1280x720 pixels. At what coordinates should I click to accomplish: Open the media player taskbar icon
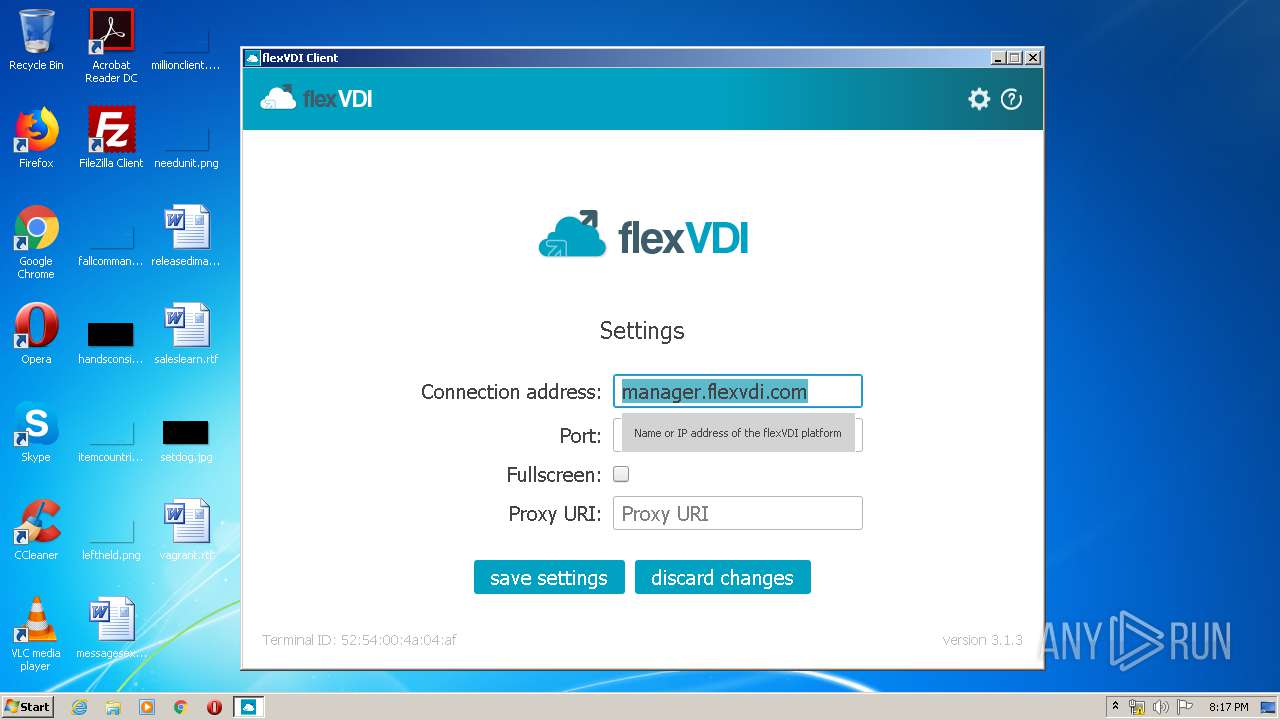tap(147, 707)
